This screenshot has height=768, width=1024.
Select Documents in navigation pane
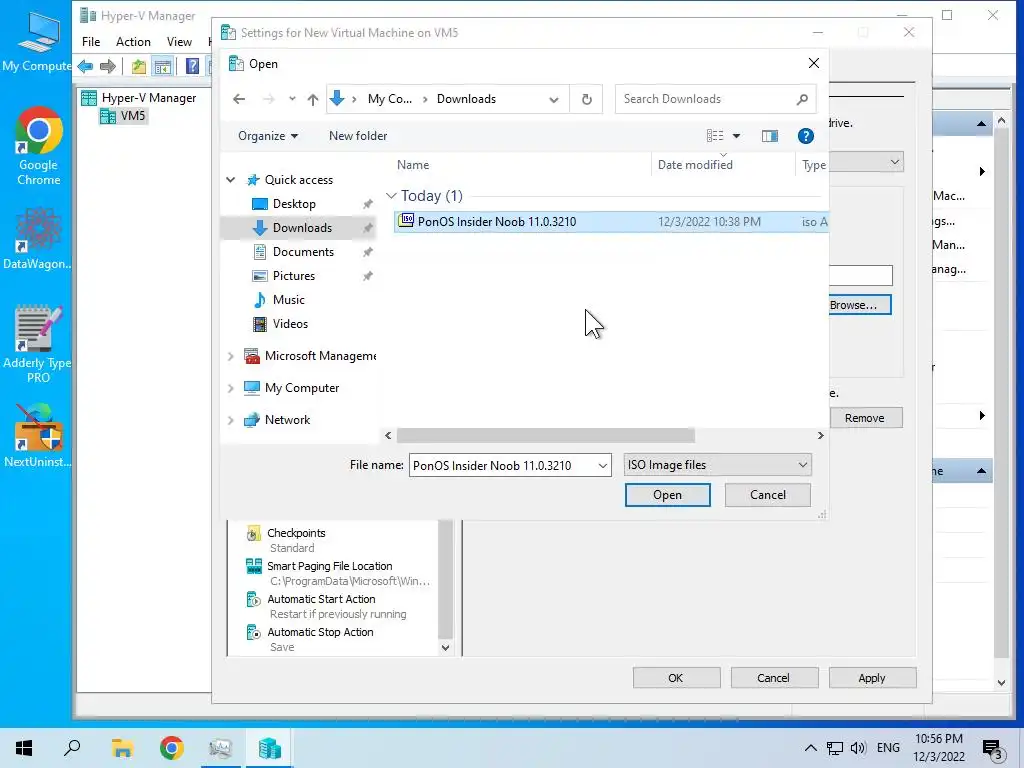pyautogui.click(x=303, y=252)
